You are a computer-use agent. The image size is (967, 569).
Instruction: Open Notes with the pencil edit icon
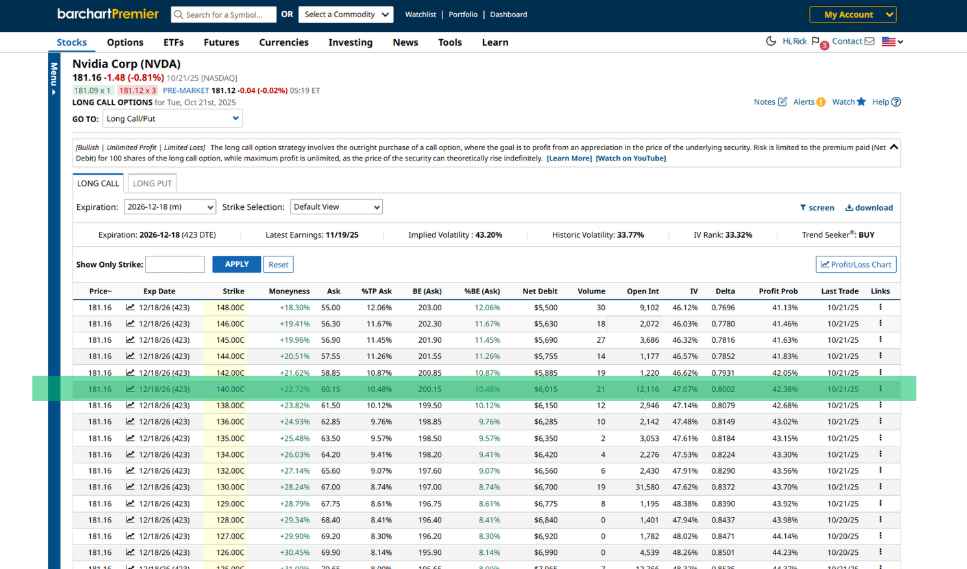click(782, 102)
